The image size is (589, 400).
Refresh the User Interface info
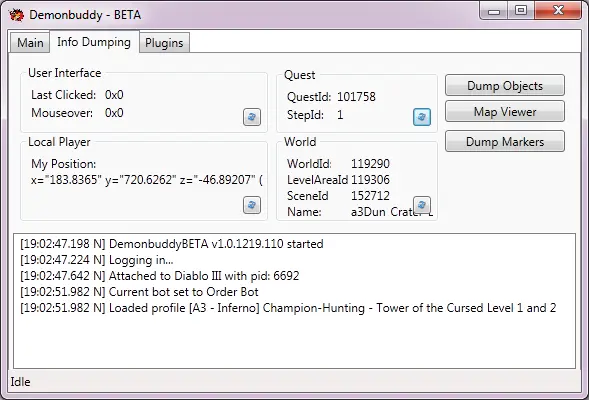point(252,117)
